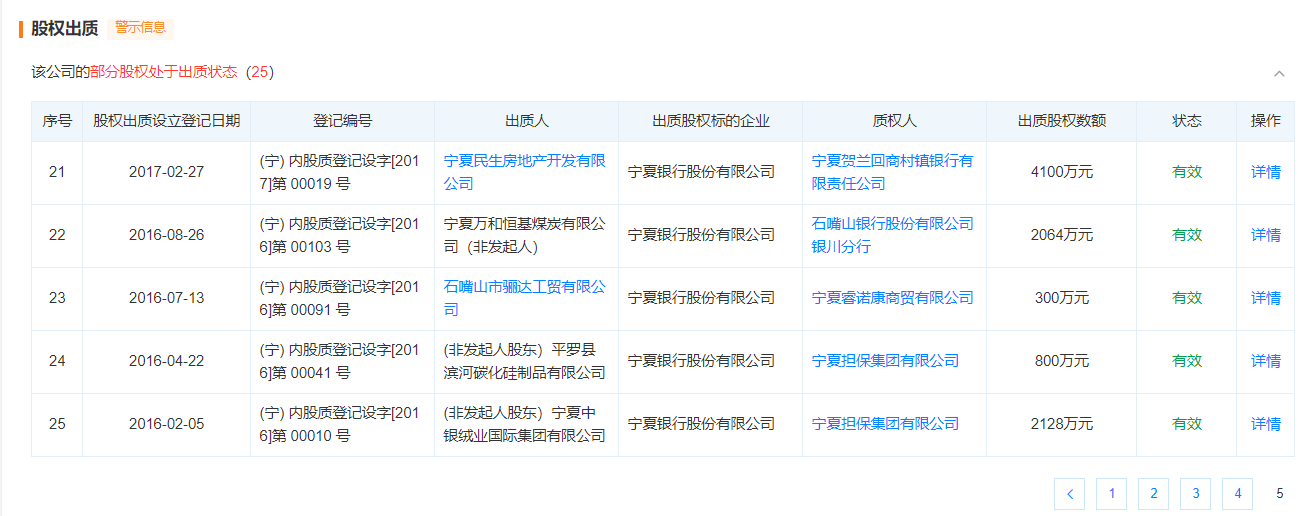Viewport: 1311px width, 516px height.
Task: Open 宁夏担保集团有限公司 link in row 24
Action: (885, 361)
